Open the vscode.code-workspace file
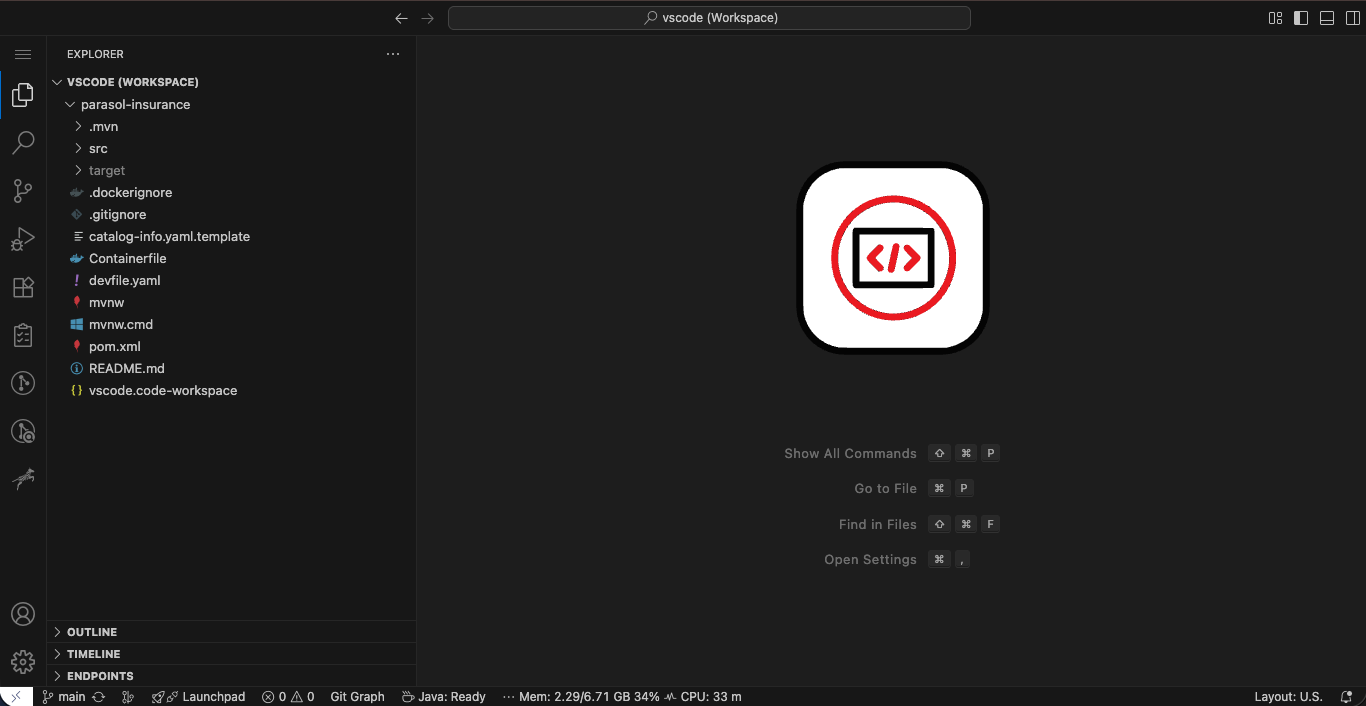The width and height of the screenshot is (1366, 706). (x=232, y=390)
